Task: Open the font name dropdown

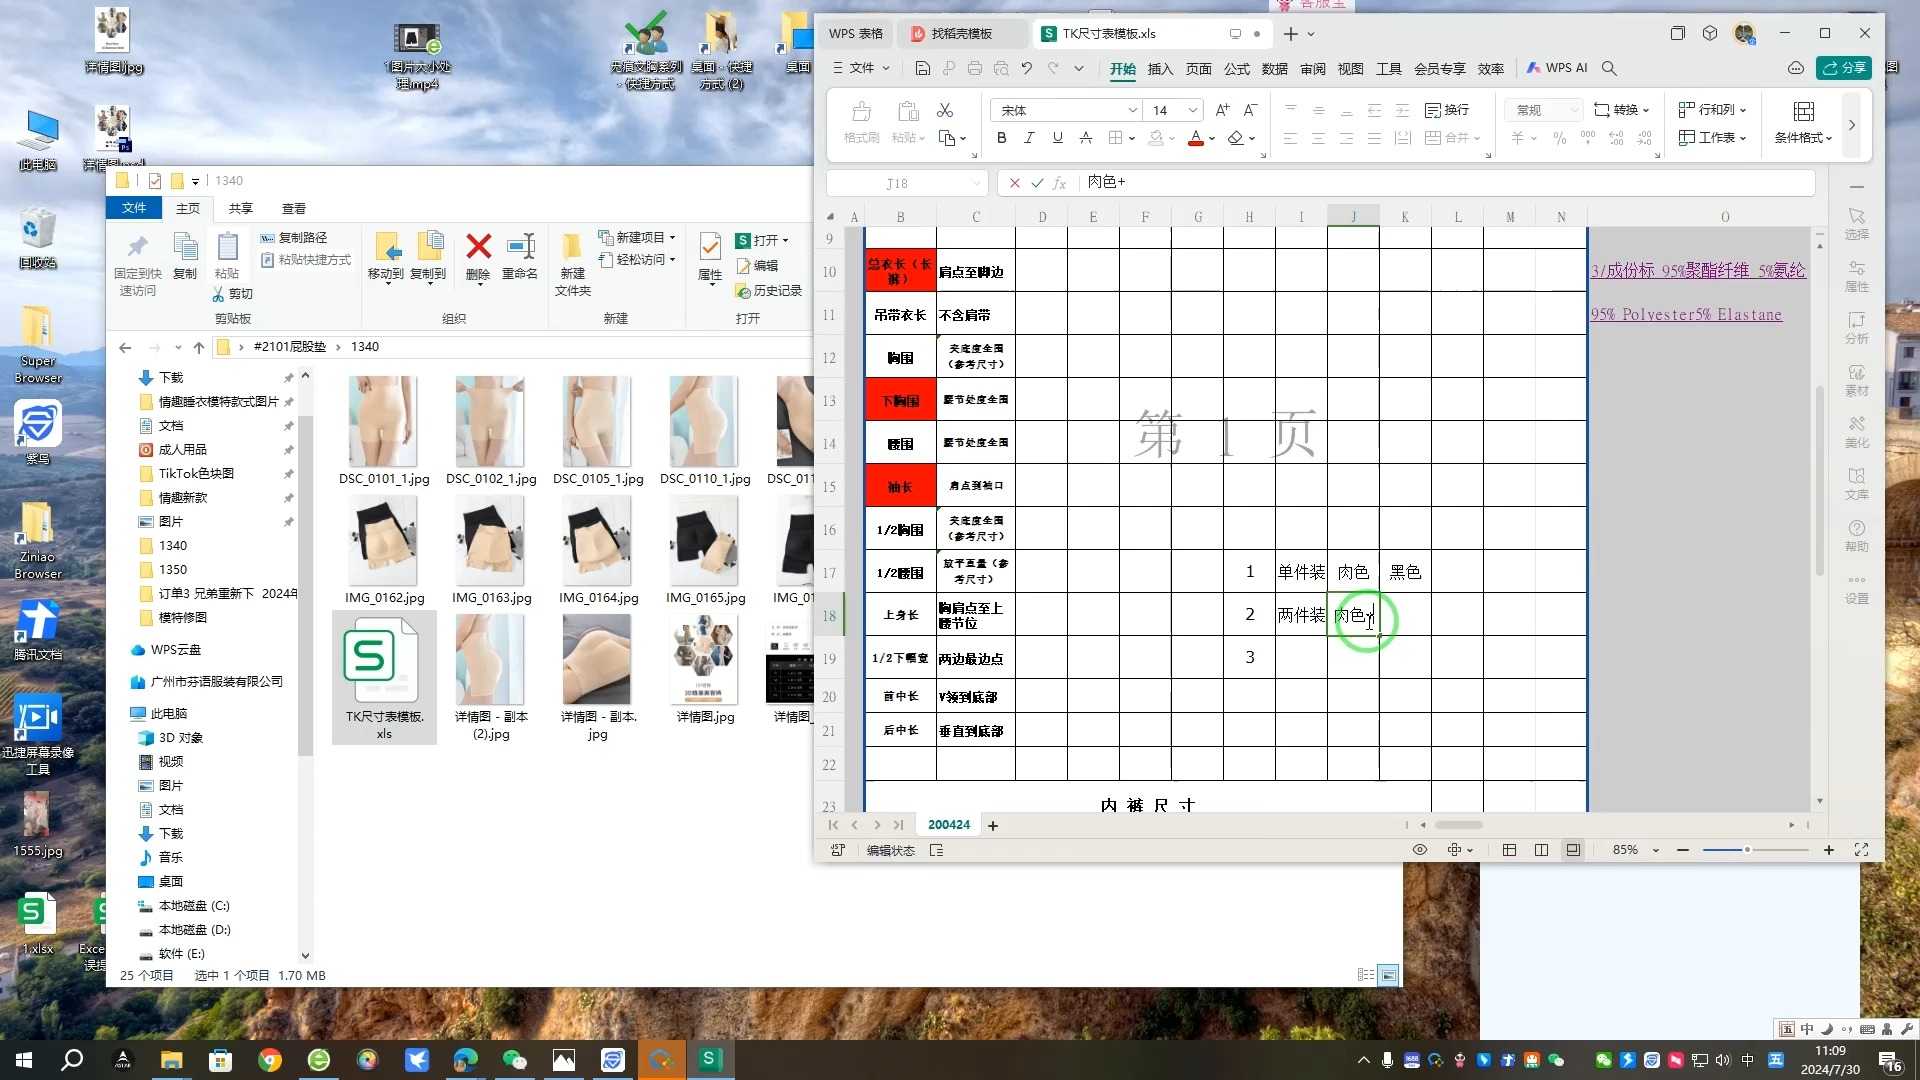Action: coord(1132,110)
